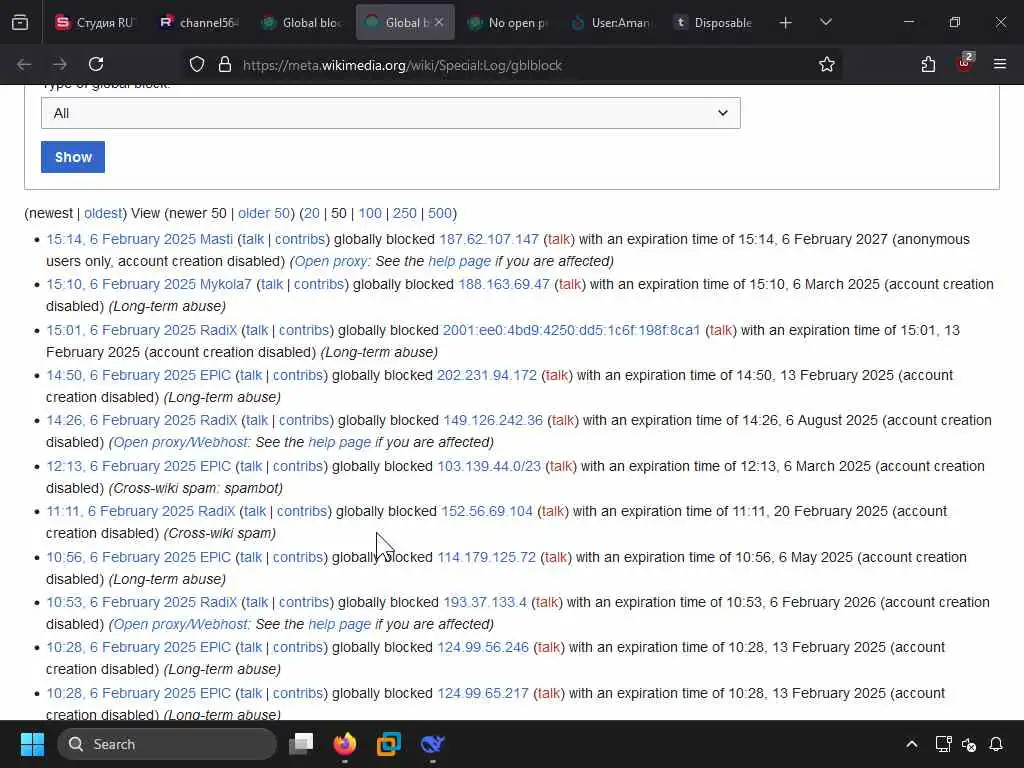This screenshot has width=1024, height=768.
Task: Open IP link 152.56.69.104
Action: point(487,511)
